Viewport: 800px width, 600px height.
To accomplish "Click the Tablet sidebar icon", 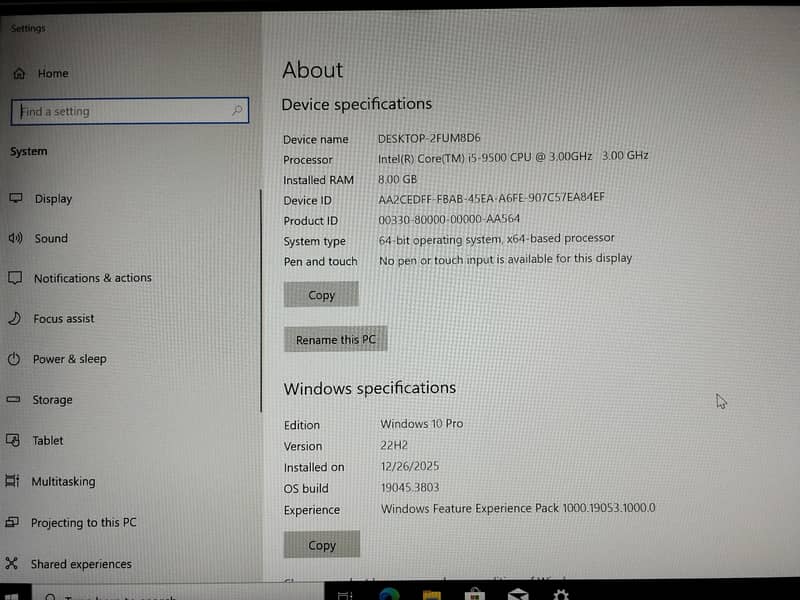I will coord(13,440).
